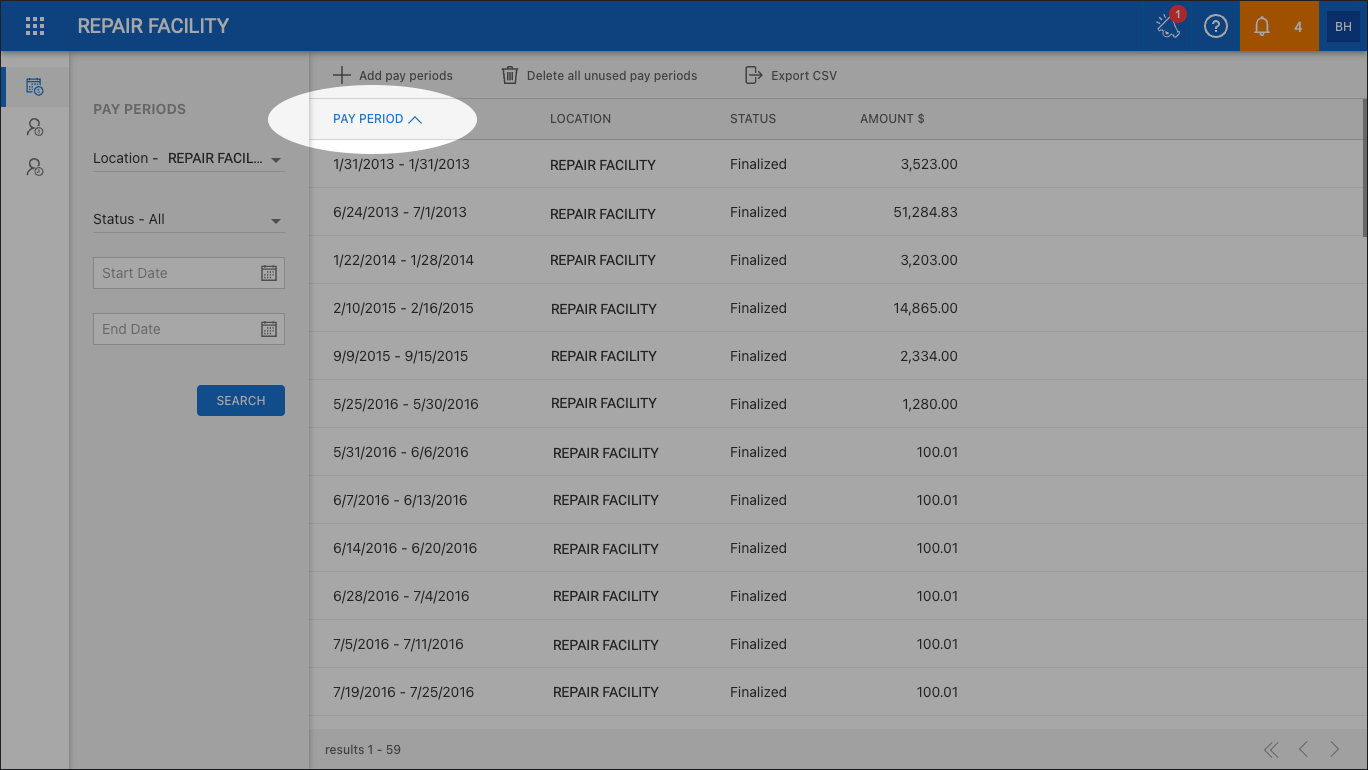Open pay period 7/5/2016 - 7/11/2016

tap(398, 644)
